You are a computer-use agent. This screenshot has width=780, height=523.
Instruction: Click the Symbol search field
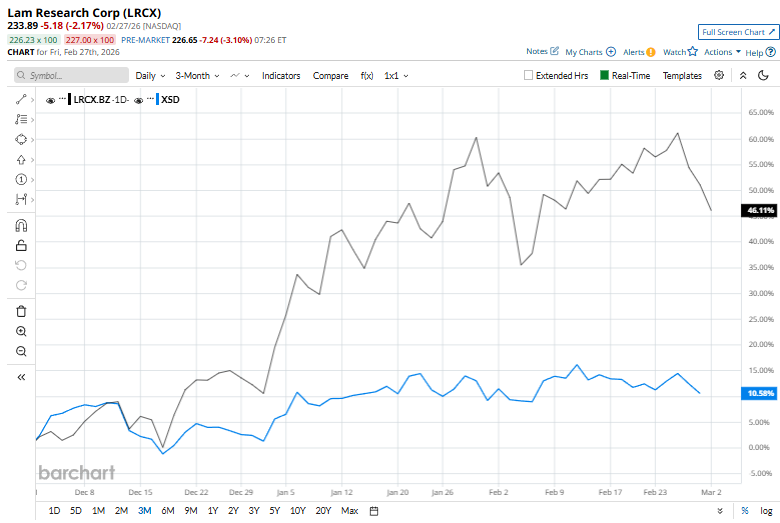(x=72, y=75)
